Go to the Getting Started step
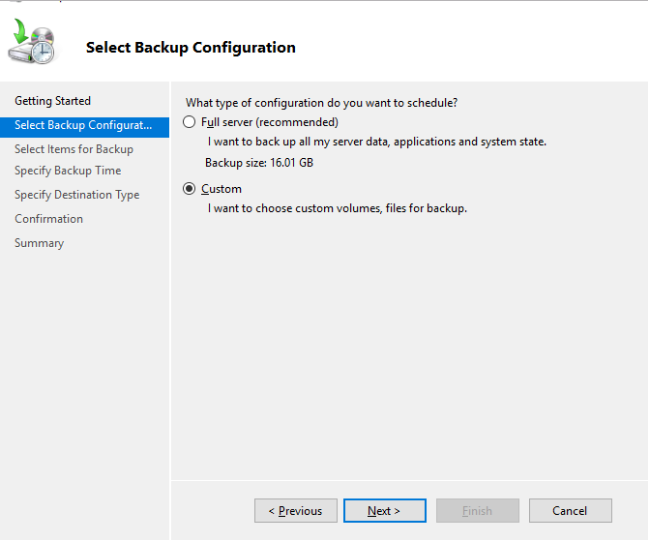Screen dimensions: 648x540 52,101
